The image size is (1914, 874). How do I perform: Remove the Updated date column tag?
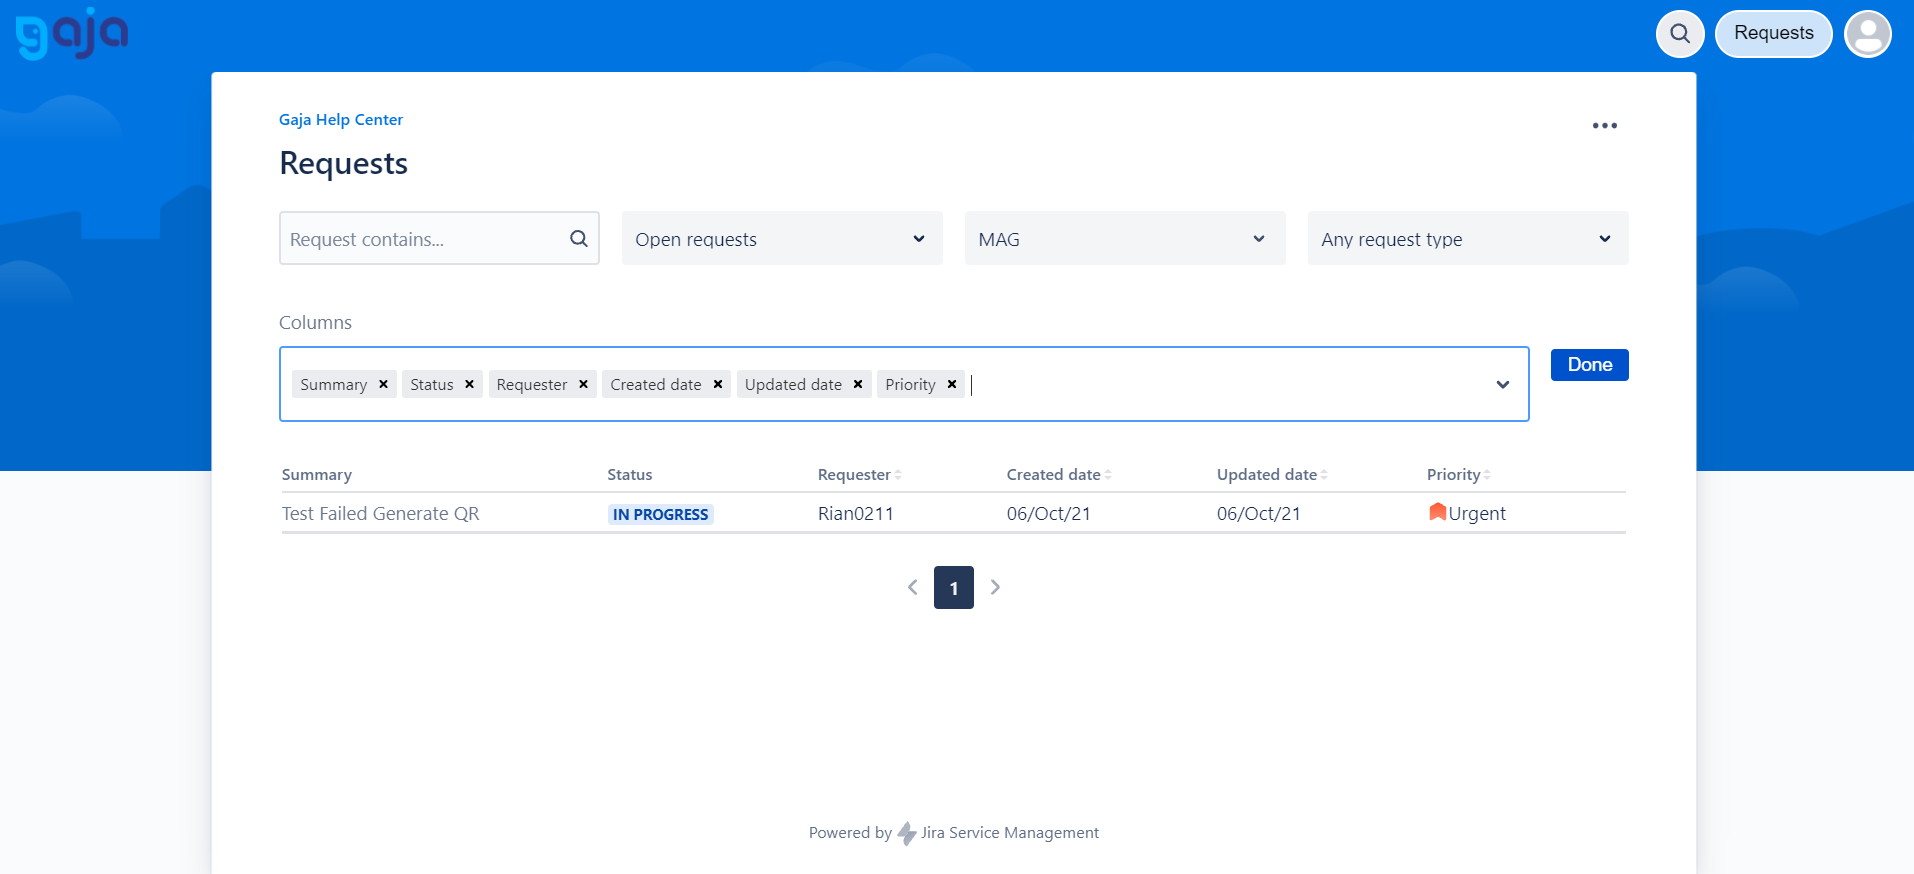pyautogui.click(x=858, y=384)
